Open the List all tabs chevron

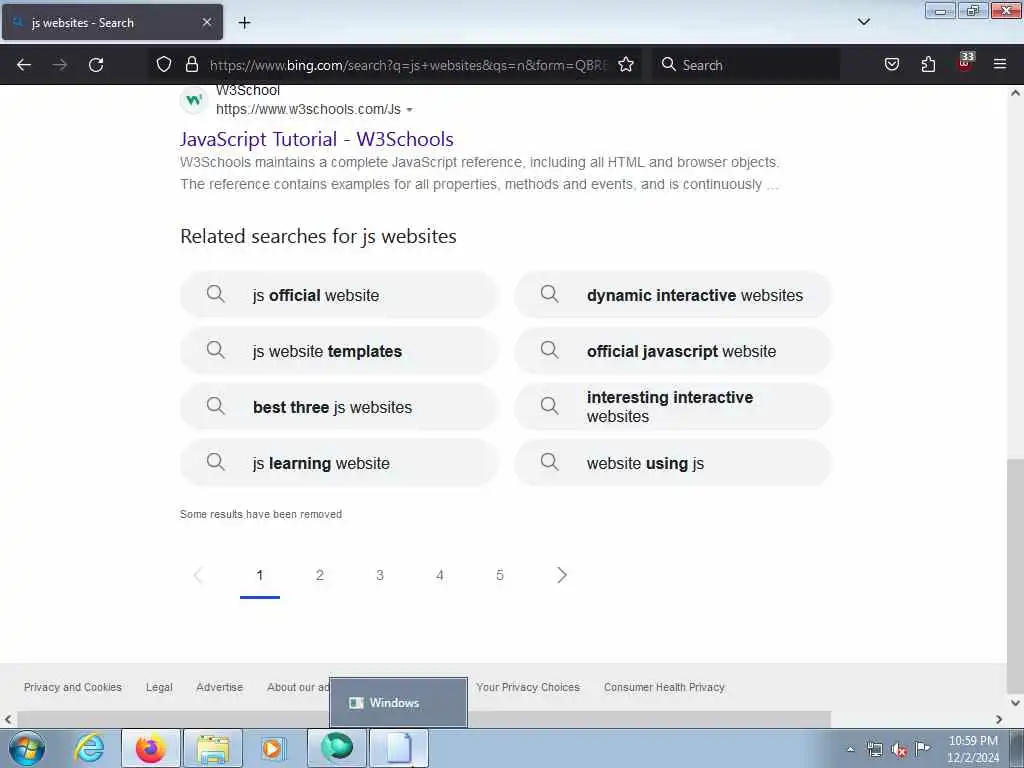(863, 22)
